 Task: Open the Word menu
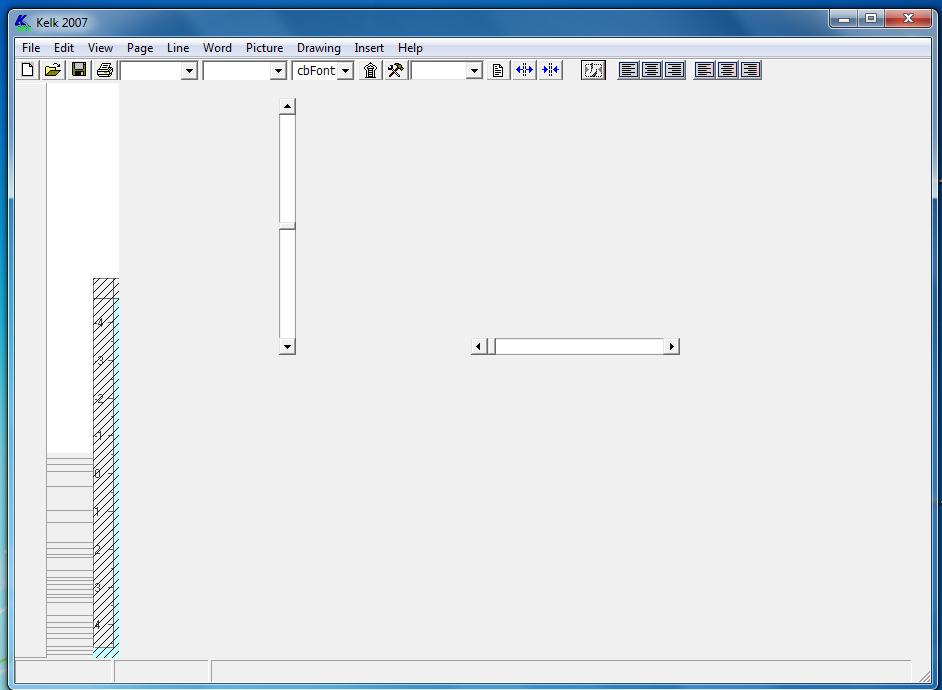(x=217, y=48)
